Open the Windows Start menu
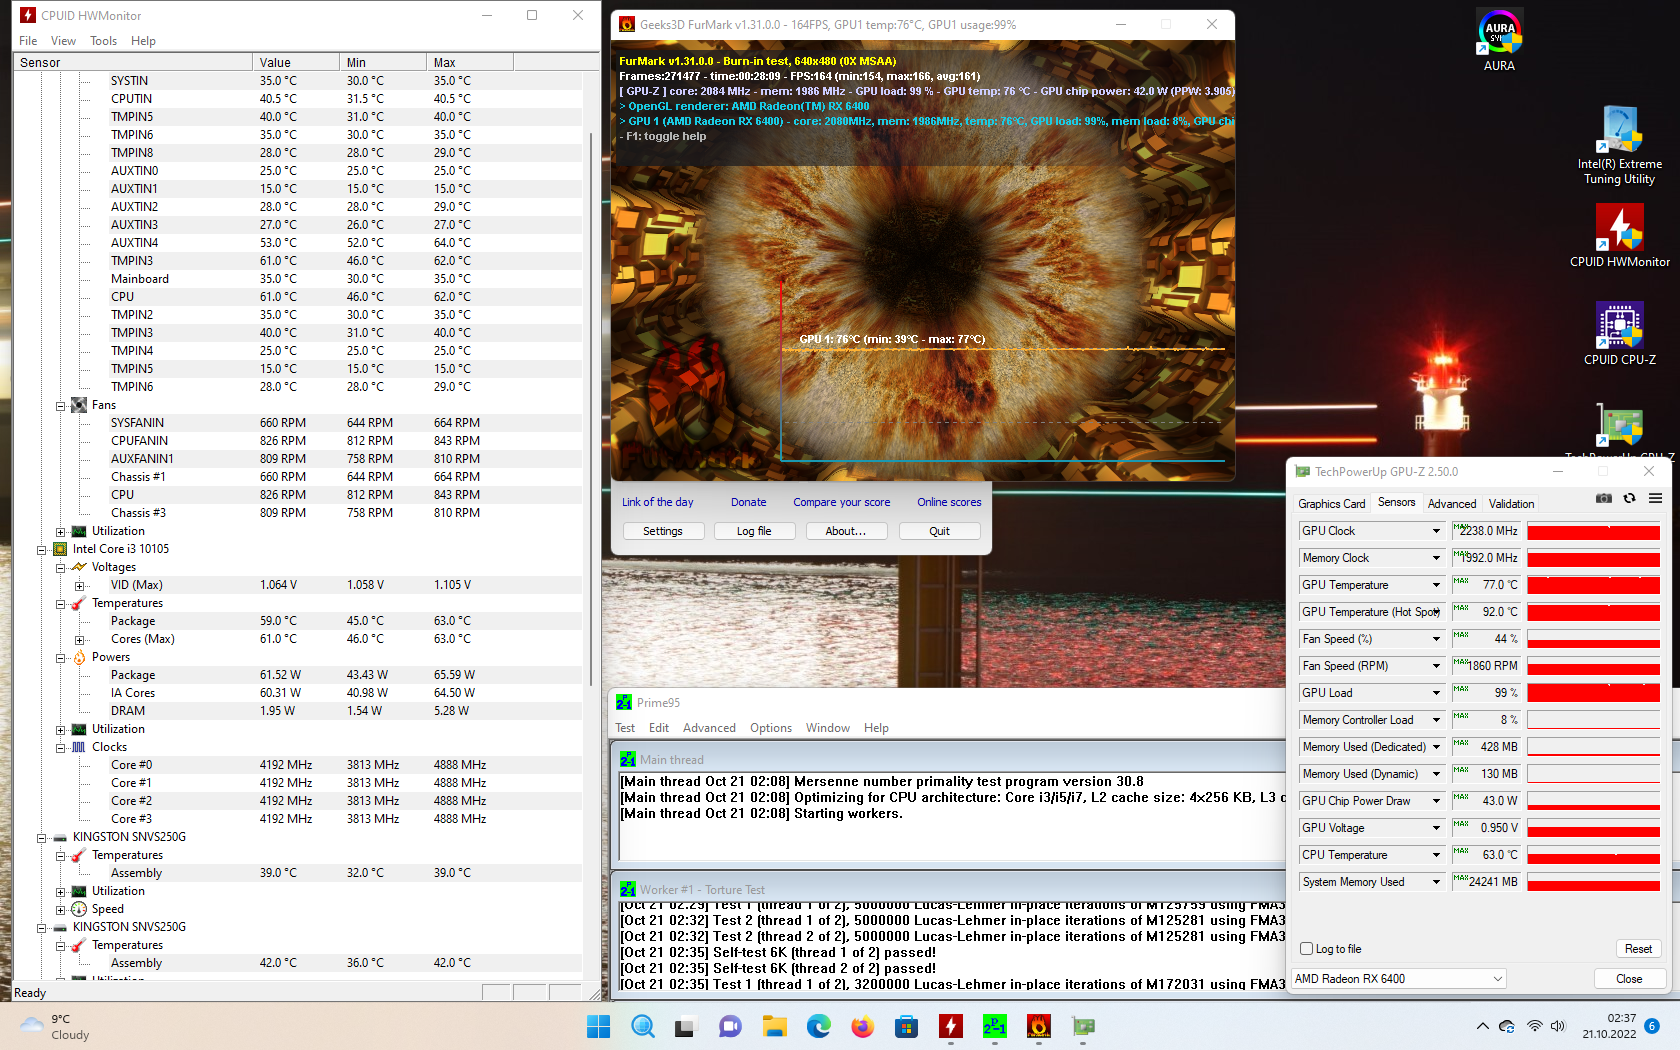Viewport: 1680px width, 1050px height. pyautogui.click(x=598, y=1027)
